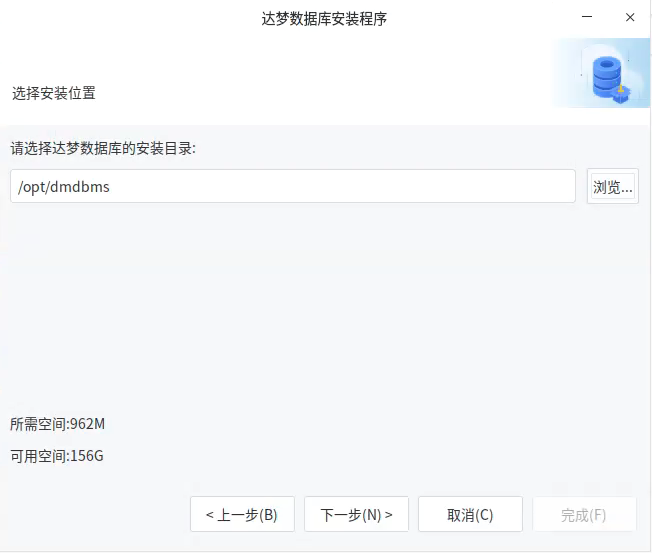Image resolution: width=652 pixels, height=553 pixels.
Task: Proceed with 下一步(N) button
Action: [356, 514]
